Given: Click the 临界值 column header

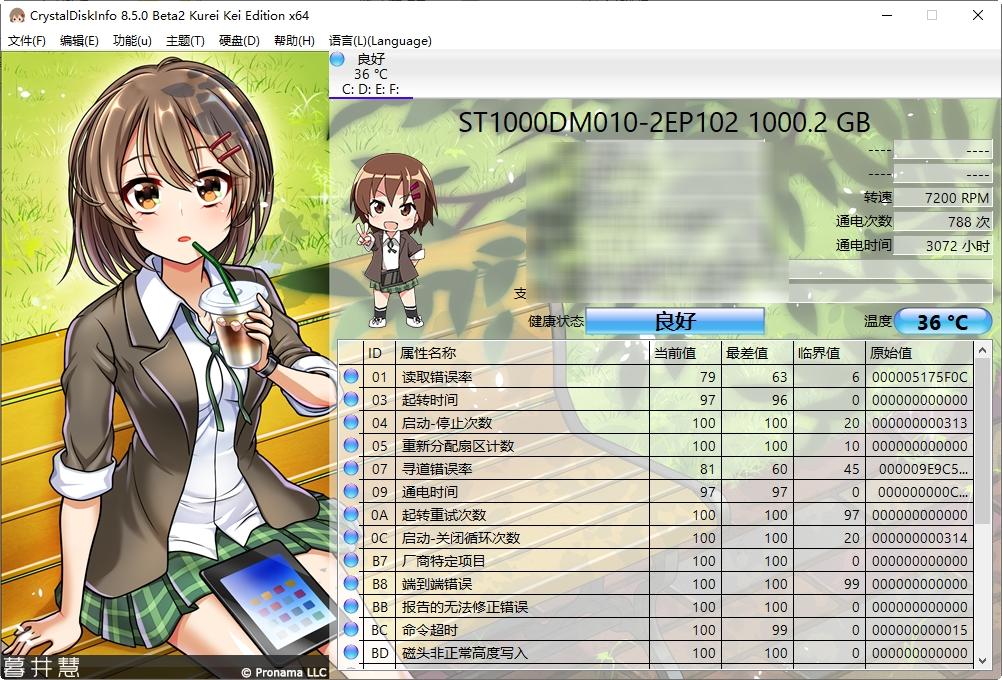Looking at the screenshot, I should [829, 353].
